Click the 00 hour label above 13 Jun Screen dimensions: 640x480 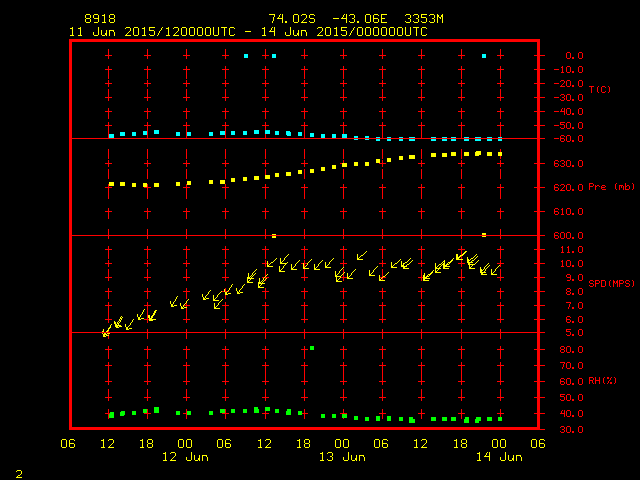click(x=342, y=444)
